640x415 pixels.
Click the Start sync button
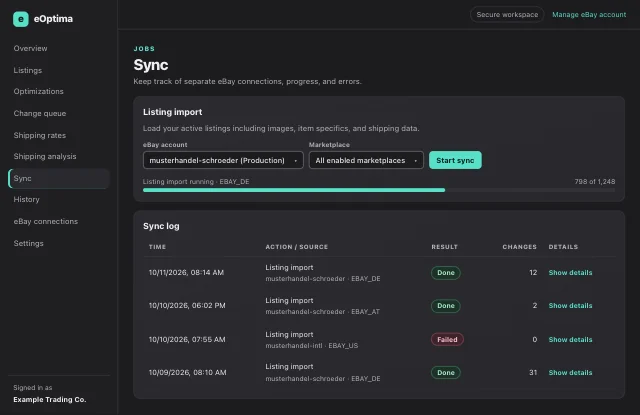coord(455,160)
